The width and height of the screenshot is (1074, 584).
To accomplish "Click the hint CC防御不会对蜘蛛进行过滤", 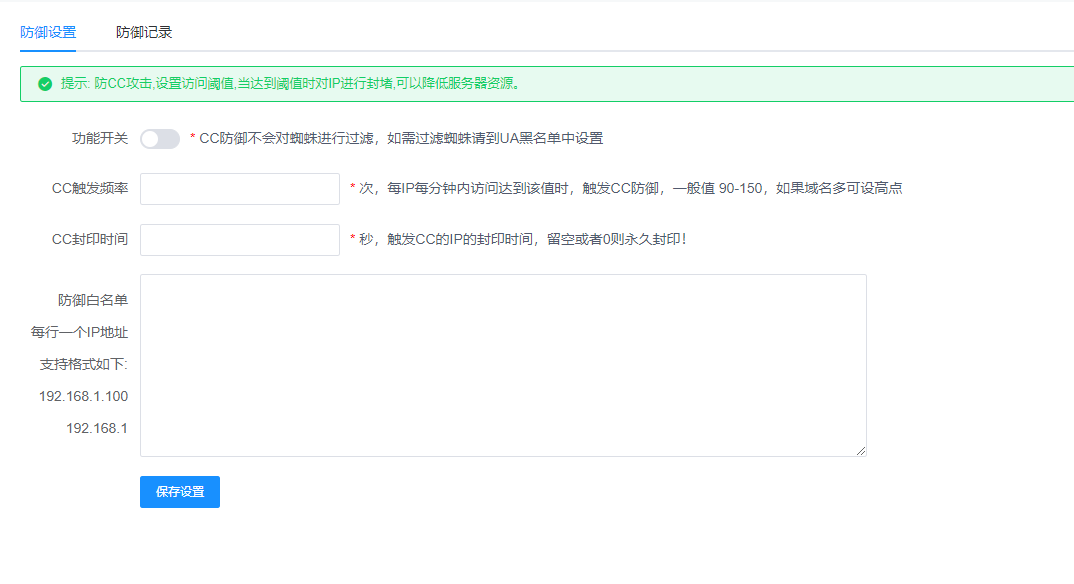I will point(286,138).
